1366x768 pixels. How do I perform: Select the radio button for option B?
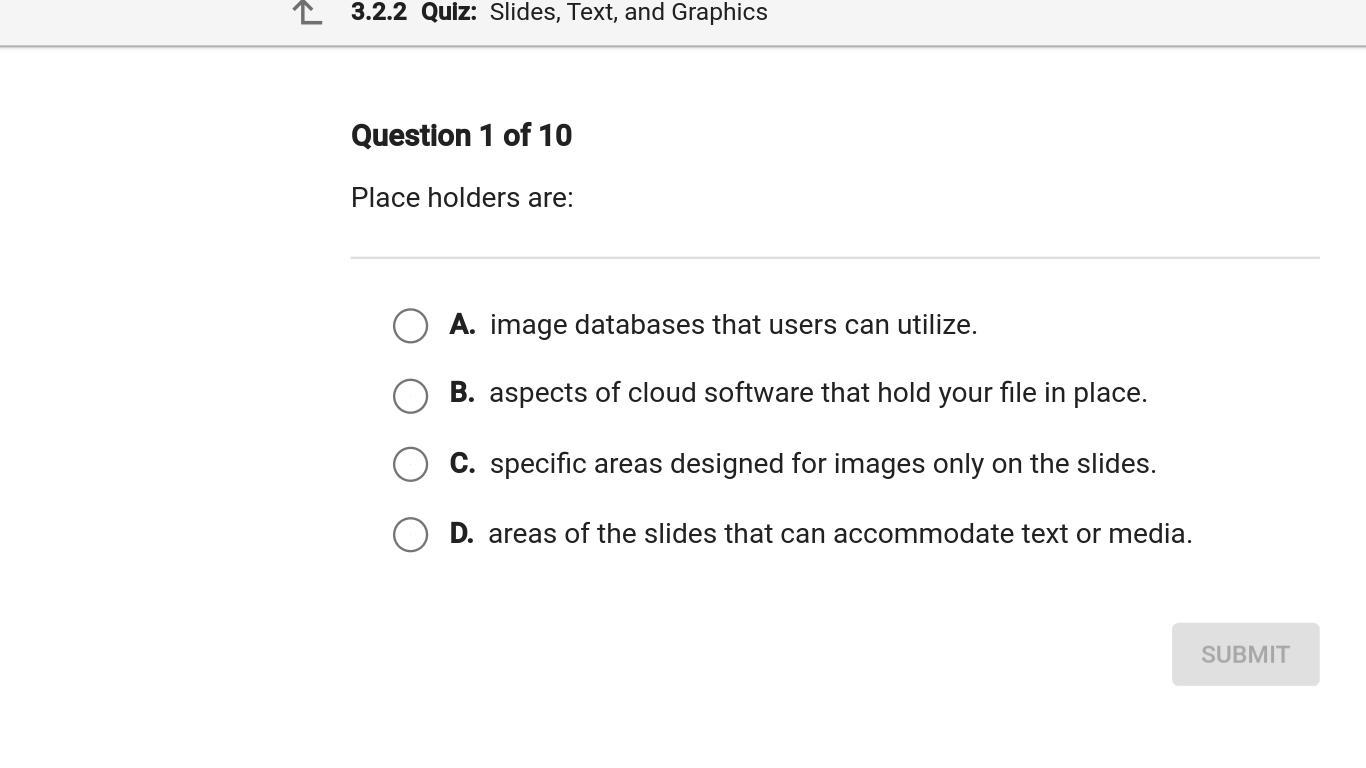point(410,396)
